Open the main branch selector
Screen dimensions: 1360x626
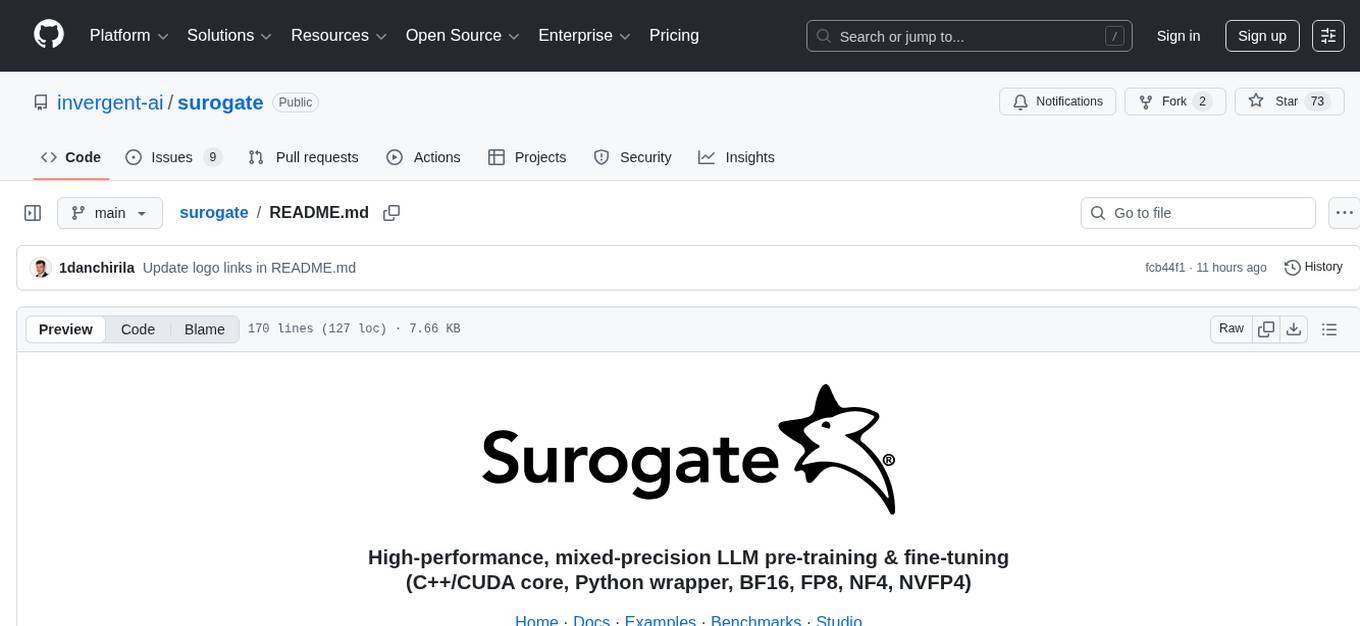tap(110, 213)
